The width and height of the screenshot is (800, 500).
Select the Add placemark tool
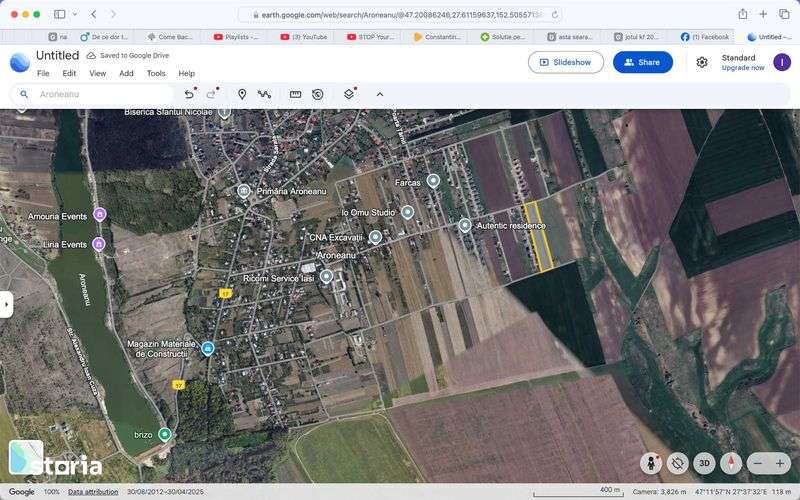coord(242,94)
